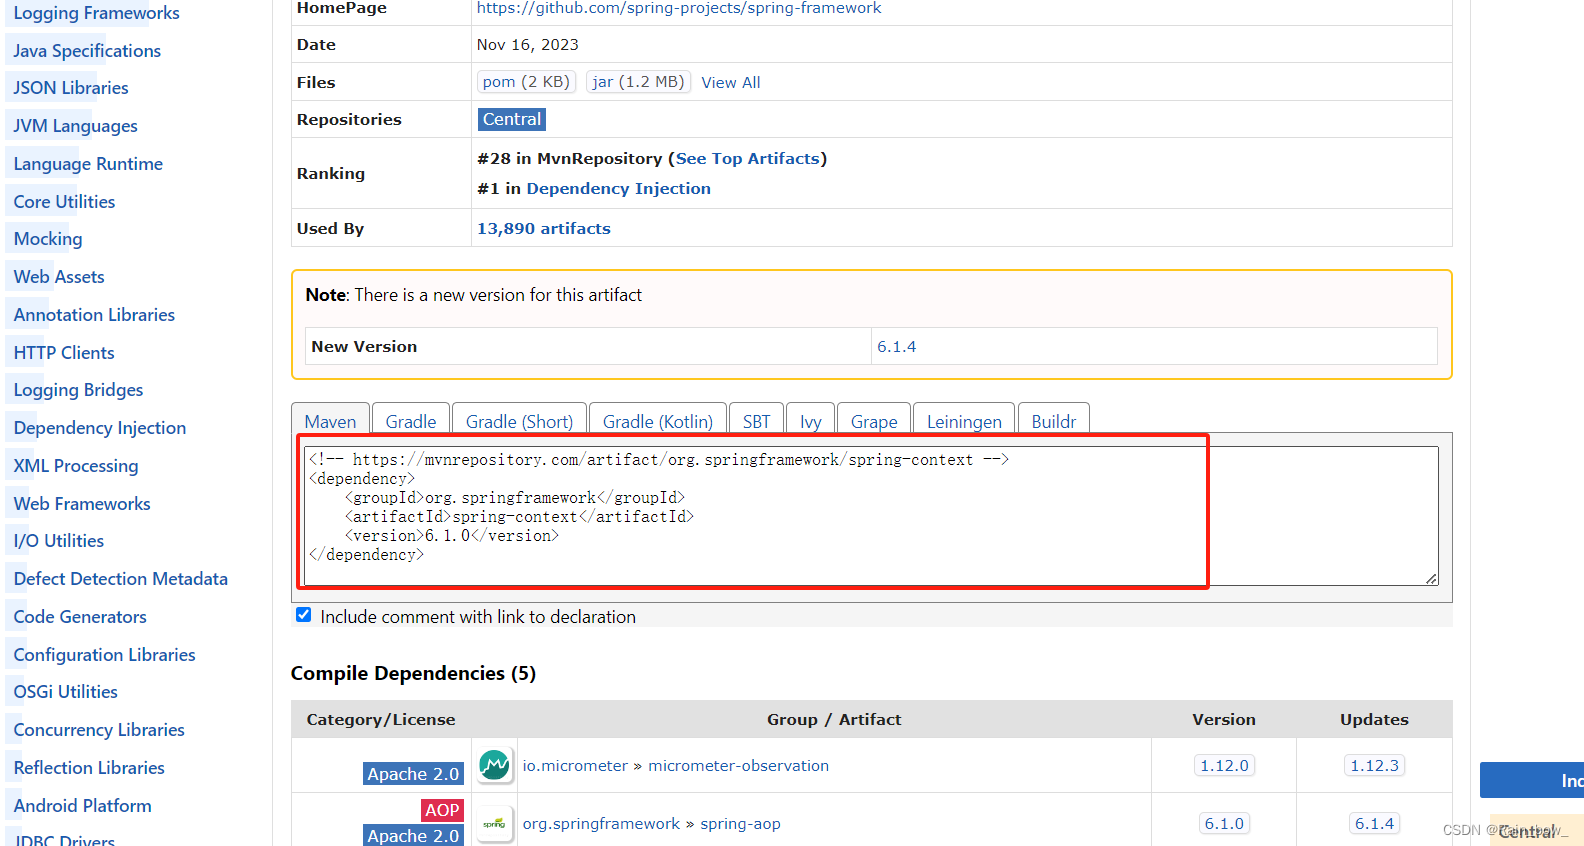Select the Gradle (Kotlin) tab
The width and height of the screenshot is (1584, 846).
click(x=658, y=421)
